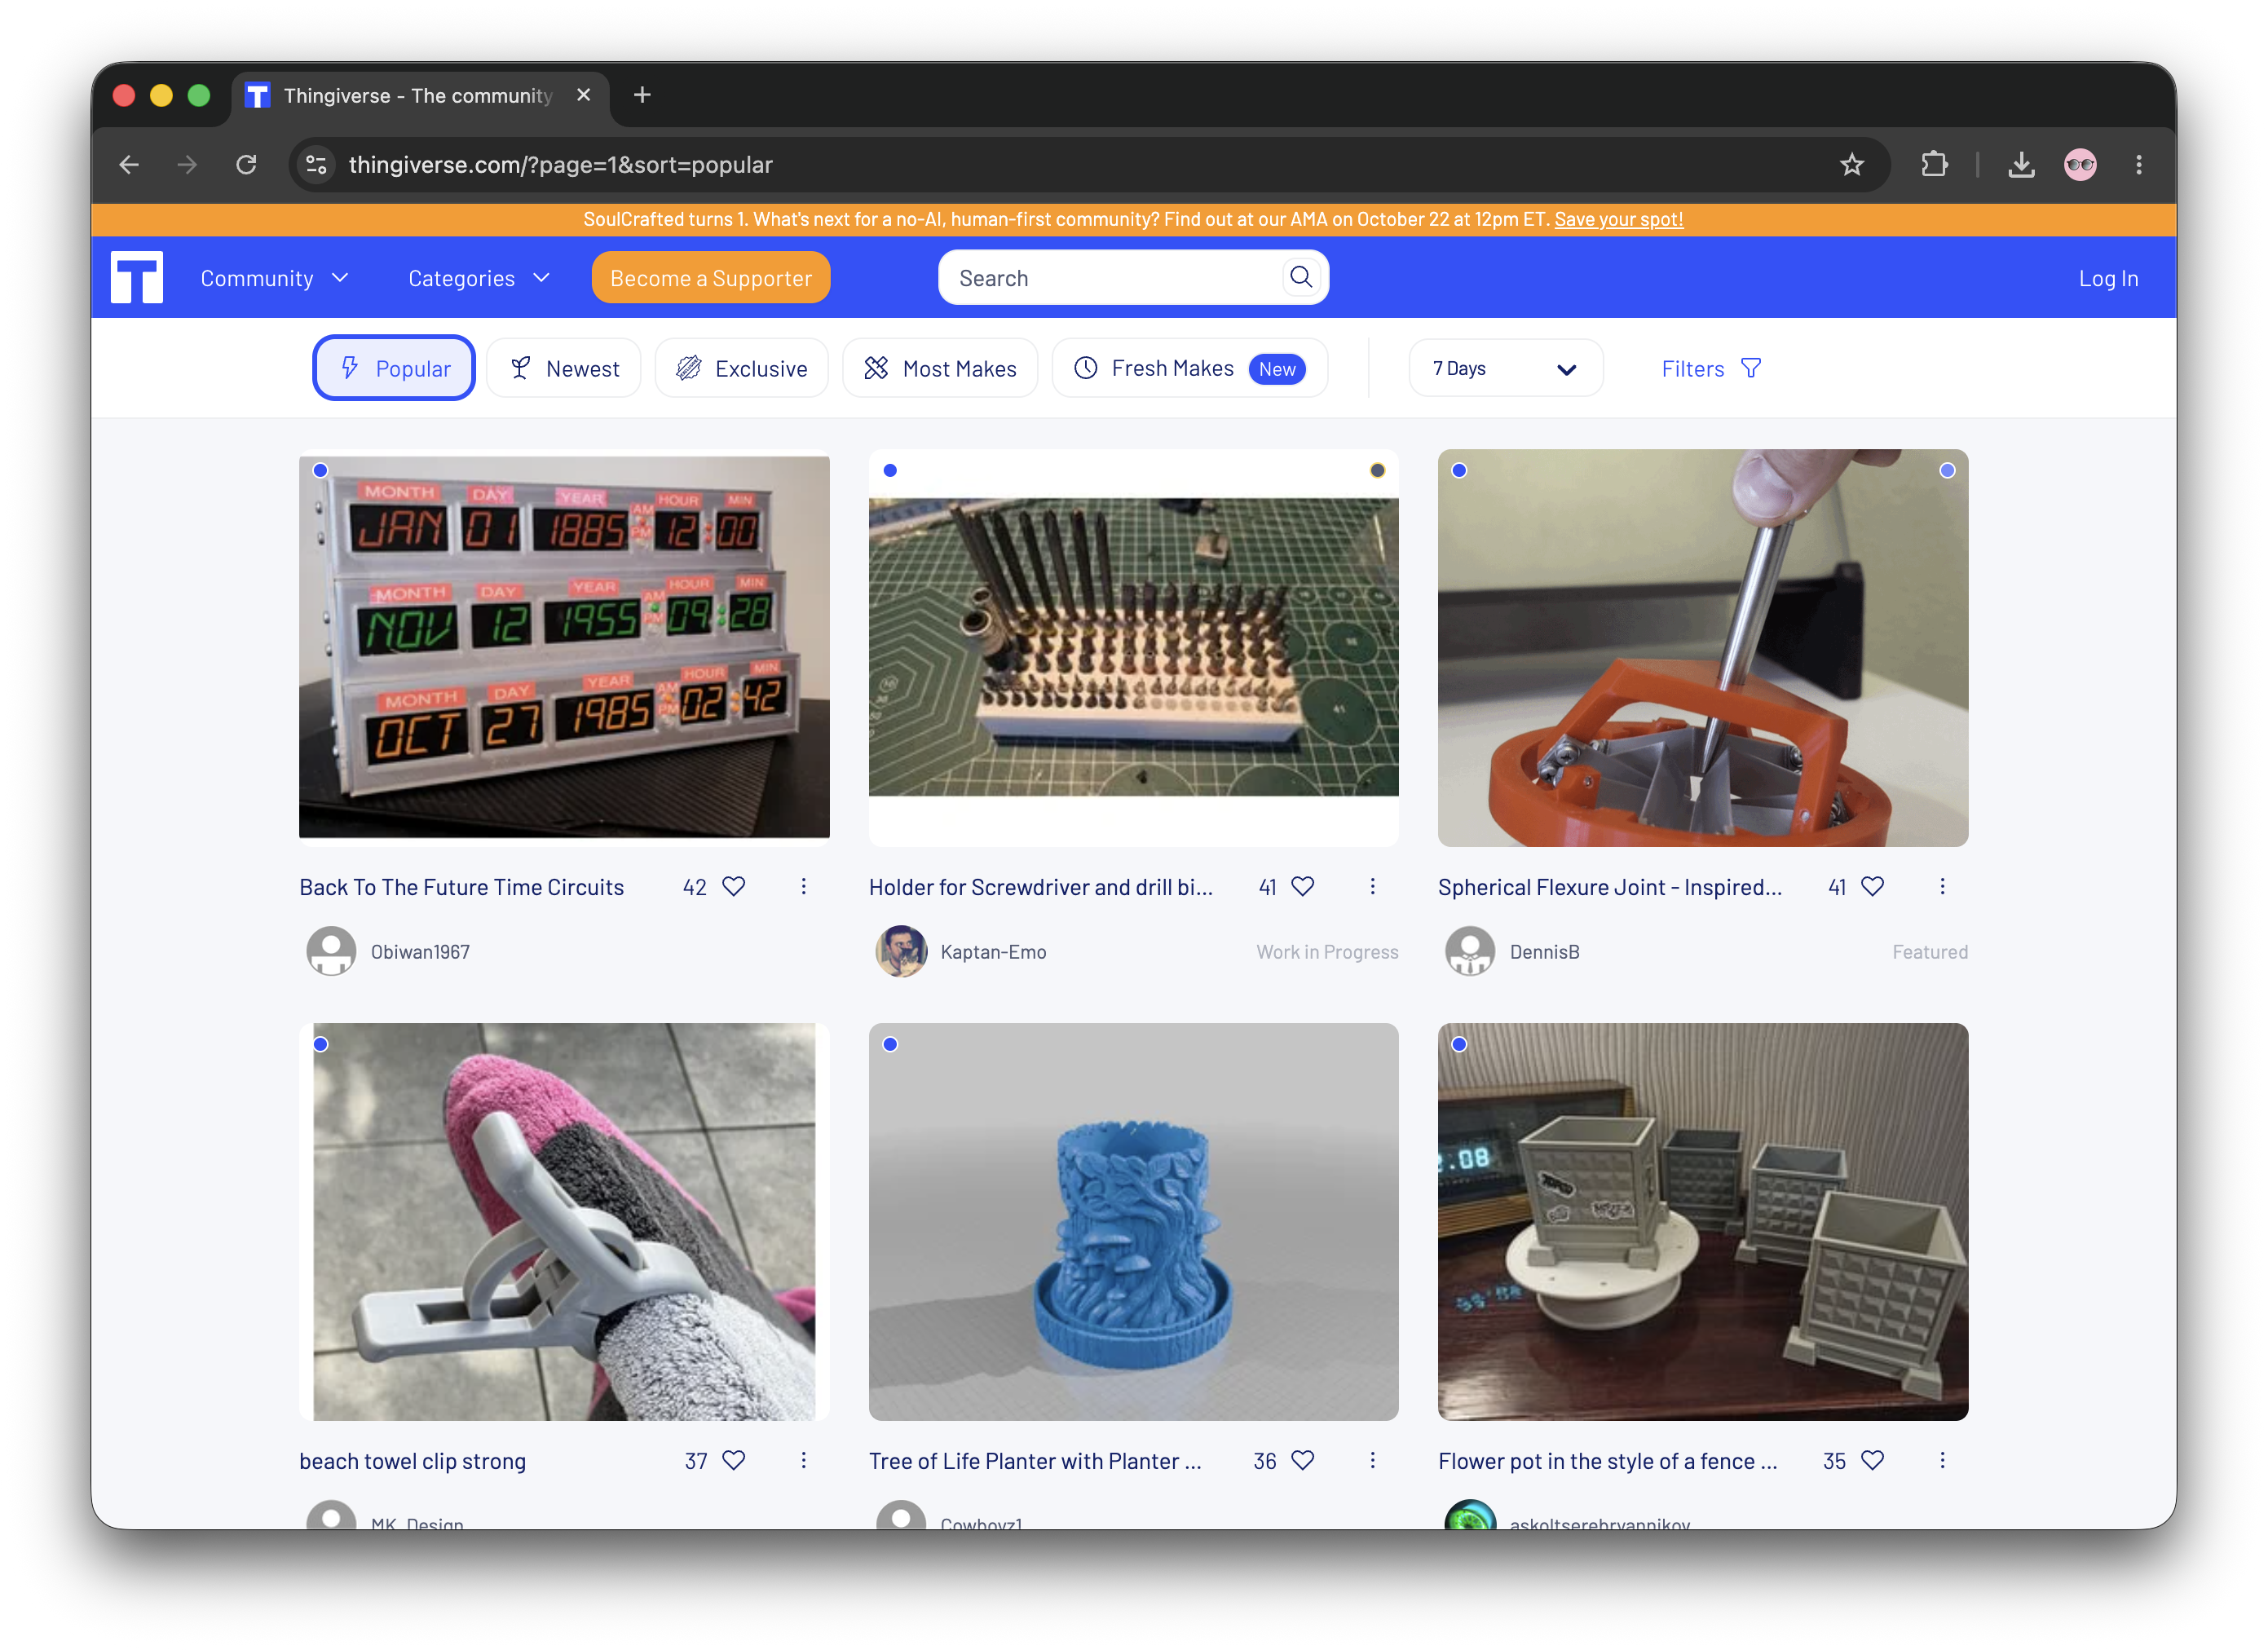Image resolution: width=2268 pixels, height=1650 pixels.
Task: Select the Popular sort tab
Action: pos(394,368)
